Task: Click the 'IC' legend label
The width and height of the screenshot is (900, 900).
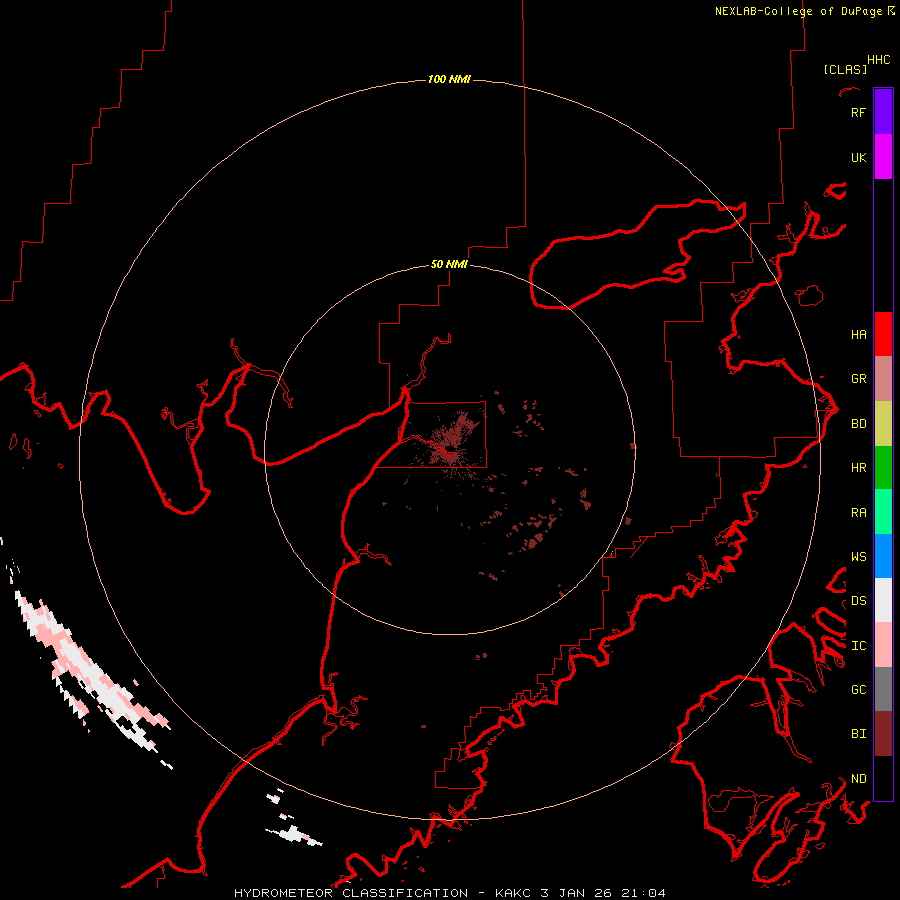Action: pos(858,646)
